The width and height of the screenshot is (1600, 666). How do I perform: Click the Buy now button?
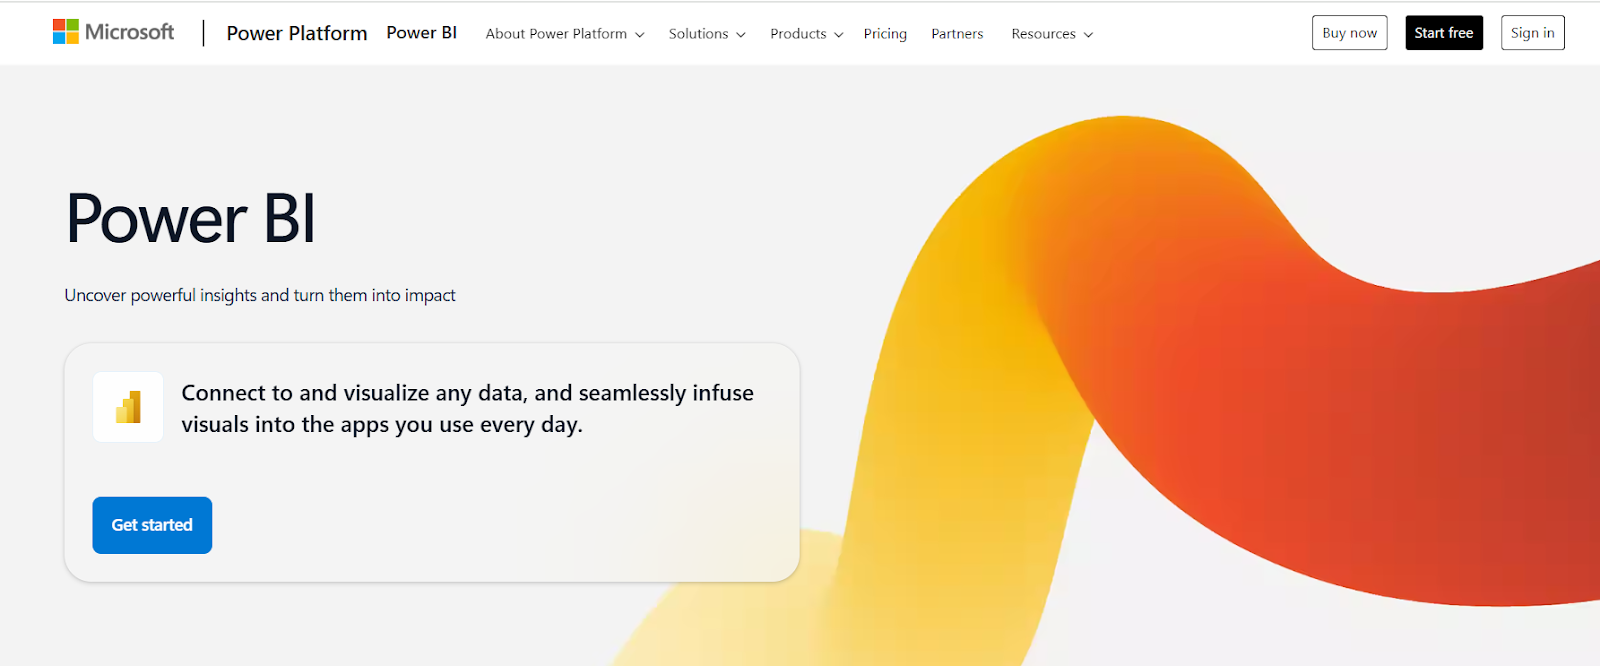1350,33
